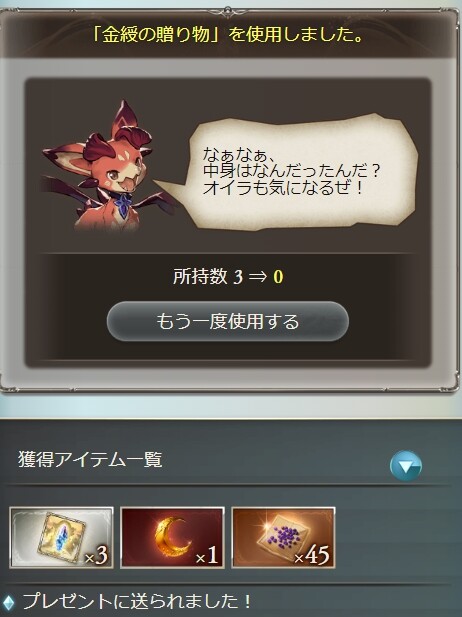Click the 「金綬の贈り物」を使用しました title
Image resolution: width=462 pixels, height=617 pixels.
pos(228,35)
